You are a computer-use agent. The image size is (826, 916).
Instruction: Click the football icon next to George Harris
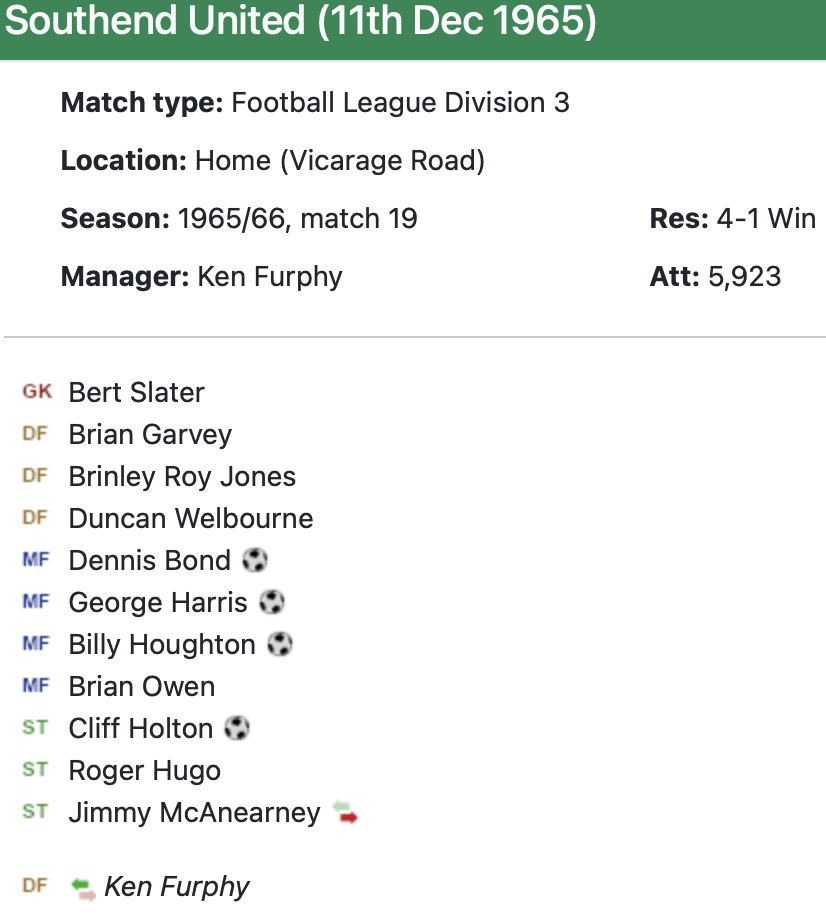272,602
